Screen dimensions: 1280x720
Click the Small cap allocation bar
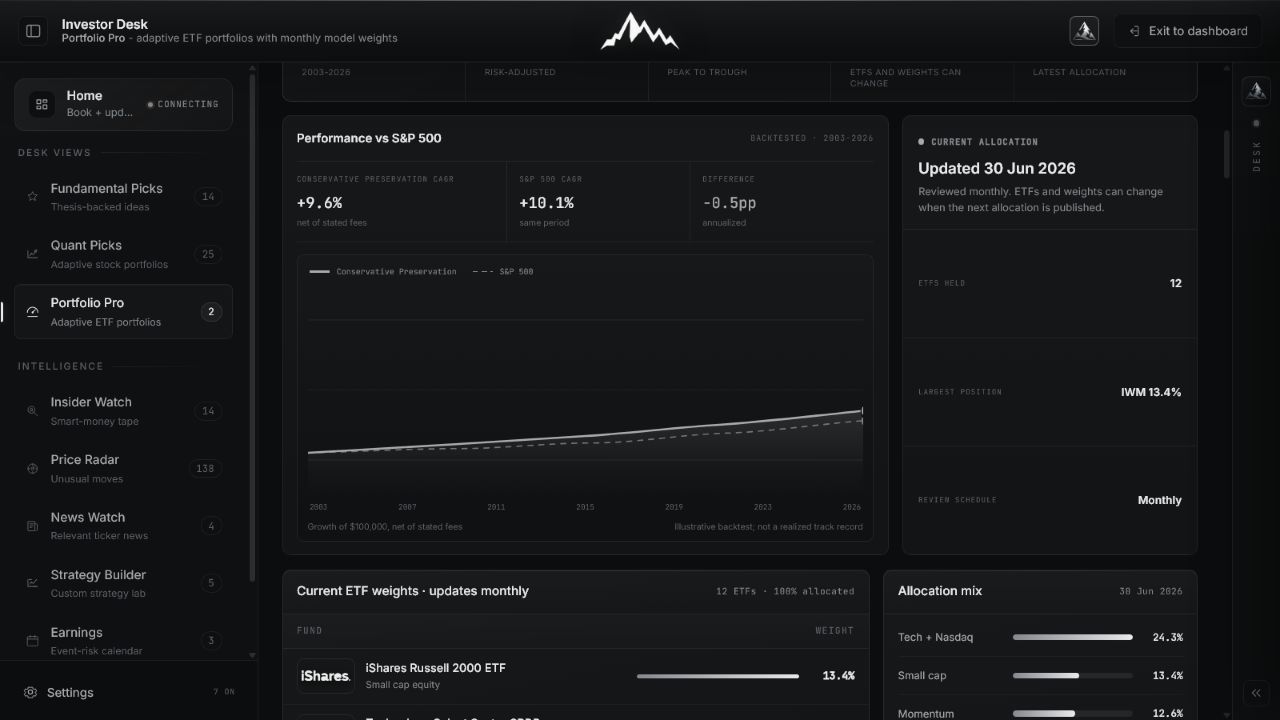pos(1072,675)
